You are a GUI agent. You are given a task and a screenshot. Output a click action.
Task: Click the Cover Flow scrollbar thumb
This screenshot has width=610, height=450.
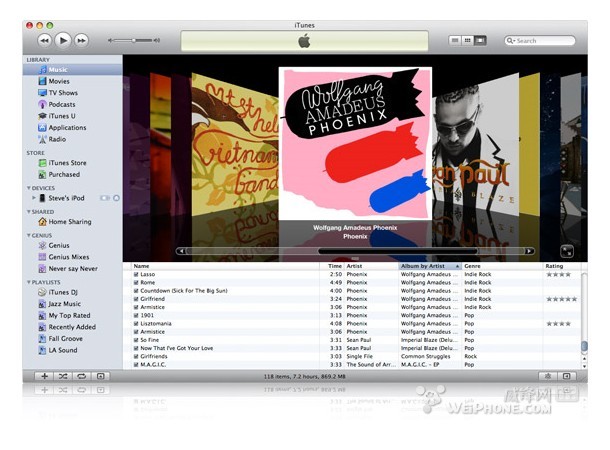point(398,251)
